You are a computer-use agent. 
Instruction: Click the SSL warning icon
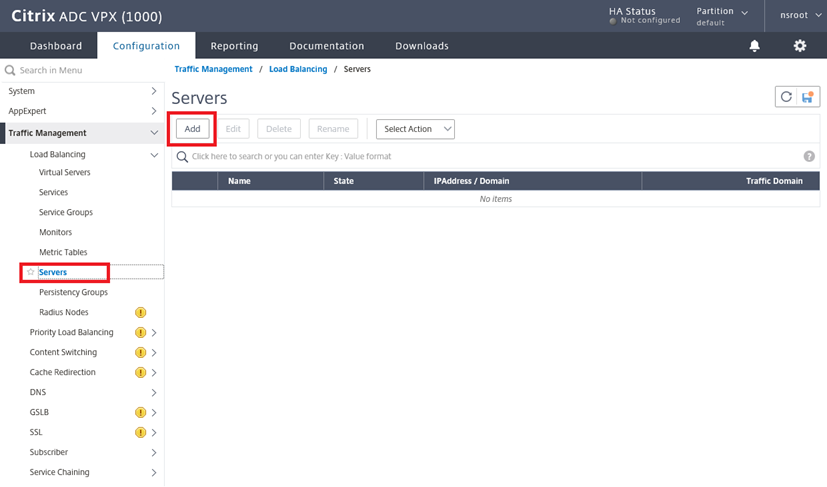pyautogui.click(x=140, y=433)
